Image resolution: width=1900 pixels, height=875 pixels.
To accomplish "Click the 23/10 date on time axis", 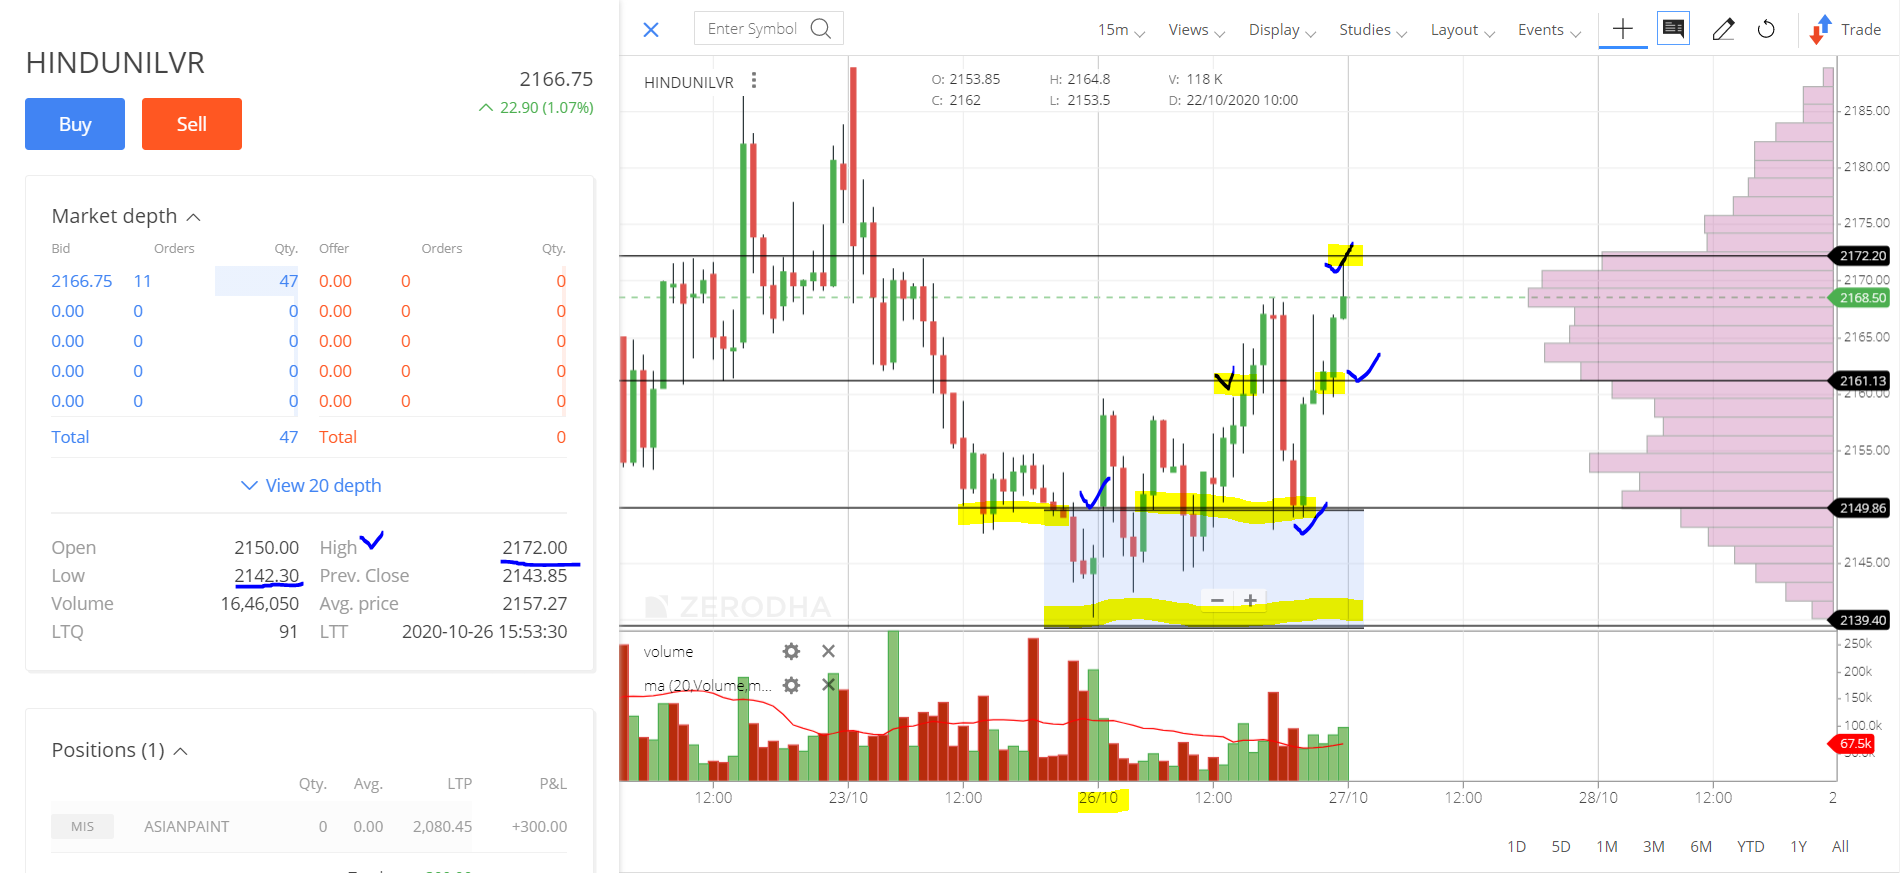I will (x=848, y=798).
